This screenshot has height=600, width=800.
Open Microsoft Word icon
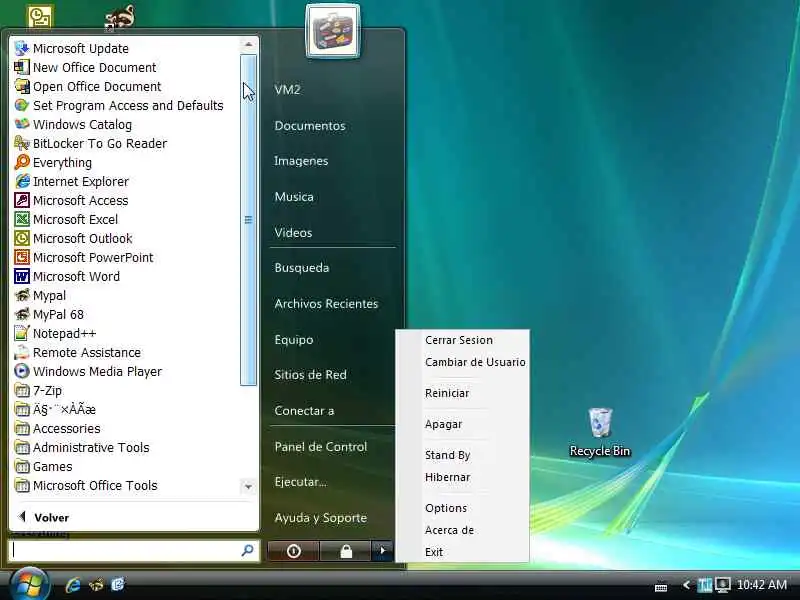click(22, 276)
